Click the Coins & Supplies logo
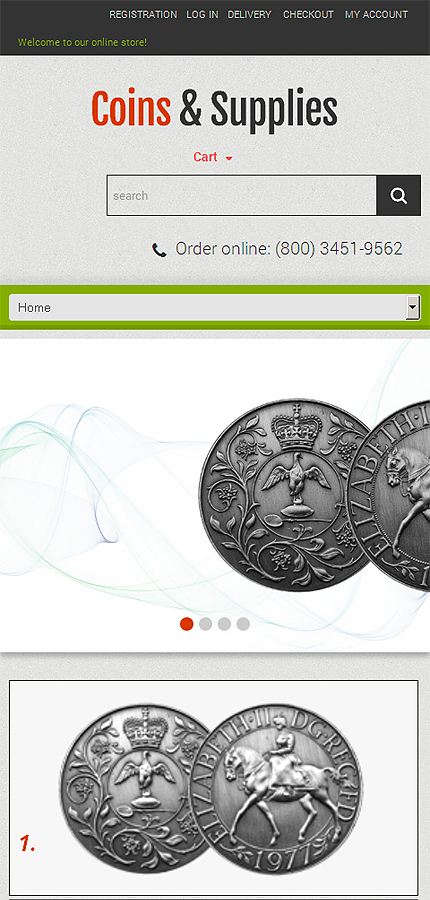 [214, 108]
